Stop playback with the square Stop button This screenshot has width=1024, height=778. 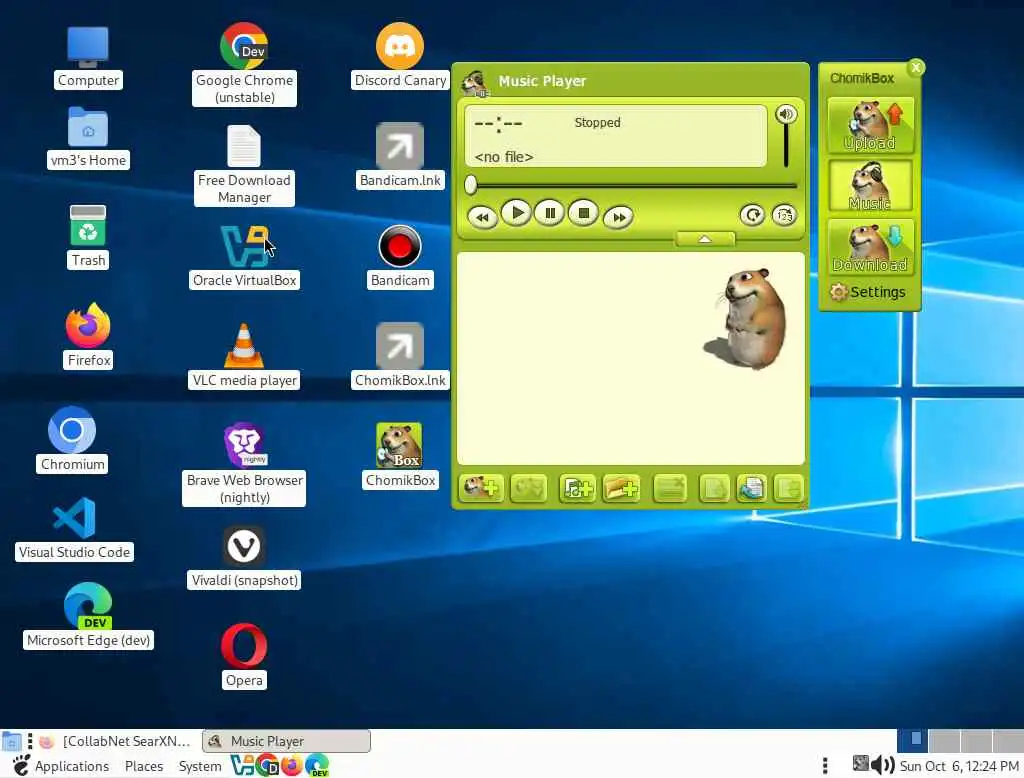[x=584, y=213]
